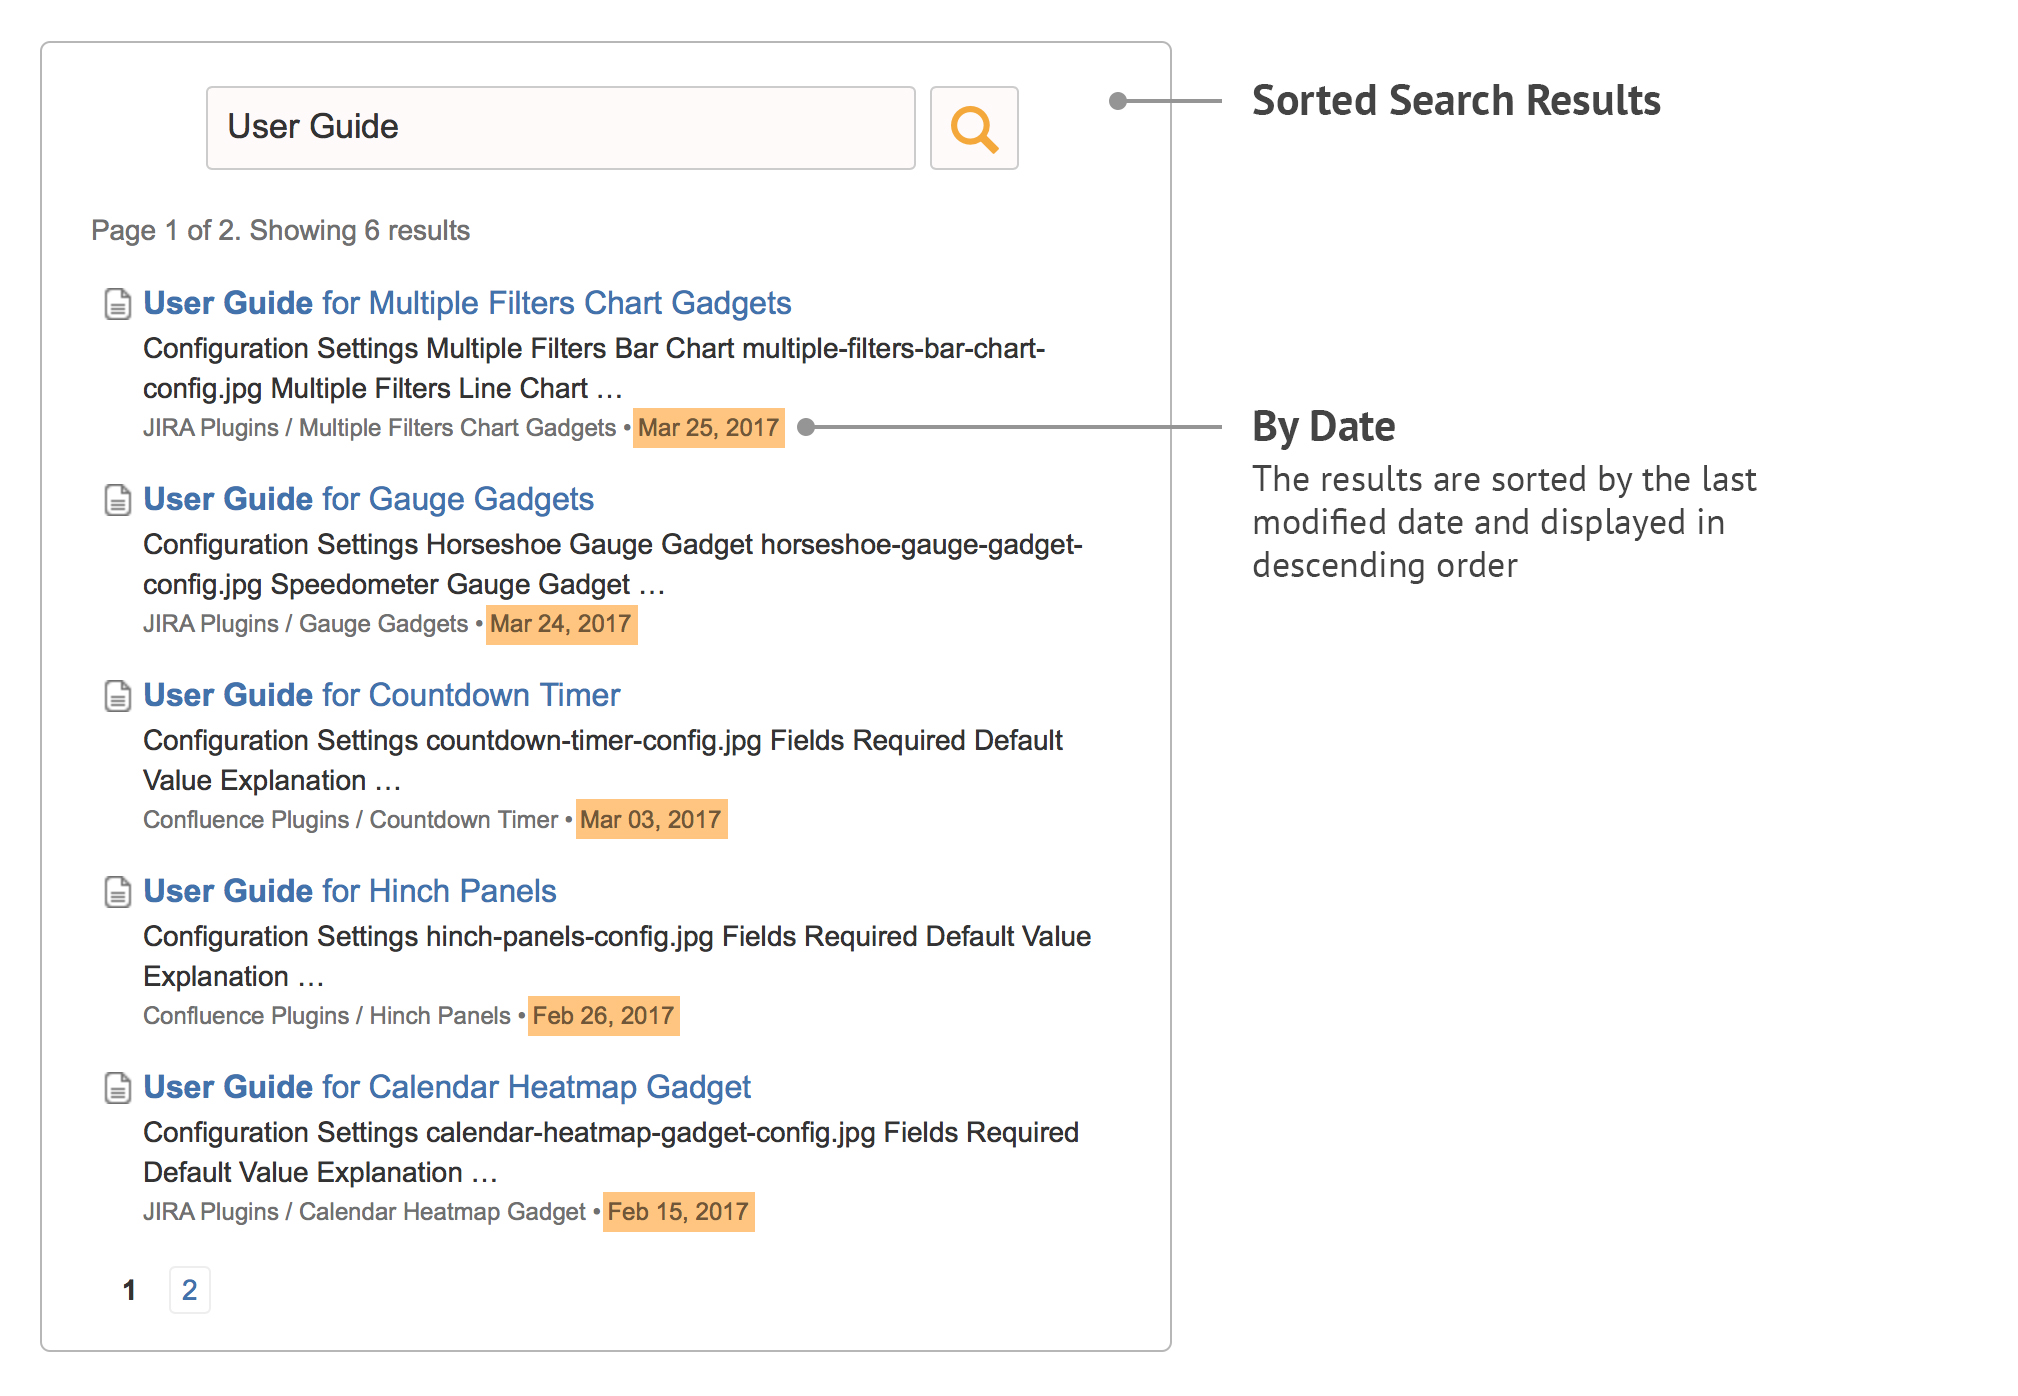The width and height of the screenshot is (2018, 1396).
Task: Click the Feb 15, 2017 highlighted date
Action: point(678,1212)
